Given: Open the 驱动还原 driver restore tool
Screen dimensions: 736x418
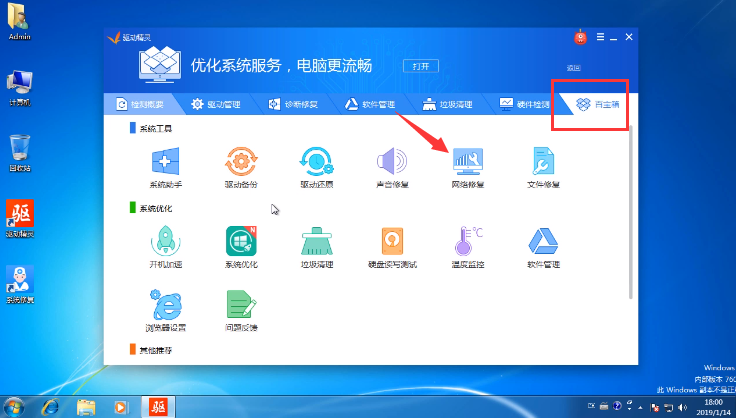Looking at the screenshot, I should [x=316, y=162].
